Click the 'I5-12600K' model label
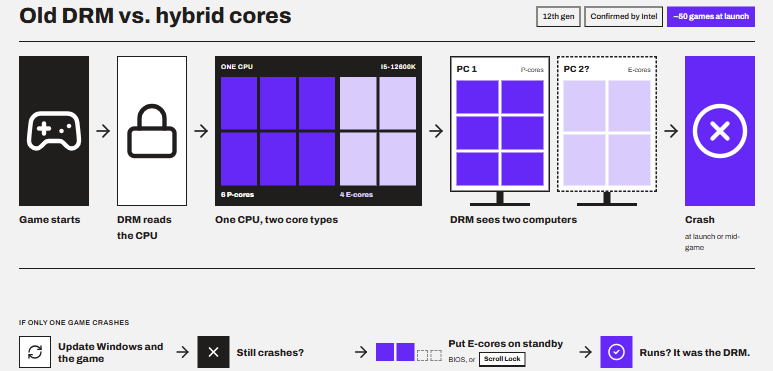This screenshot has width=773, height=371. [398, 67]
